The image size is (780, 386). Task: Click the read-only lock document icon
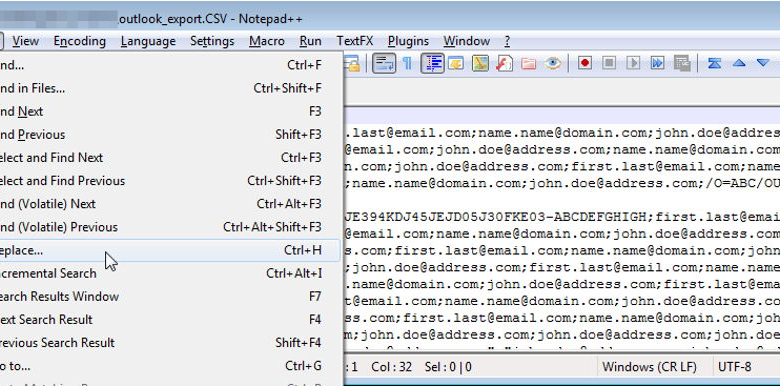[x=352, y=63]
